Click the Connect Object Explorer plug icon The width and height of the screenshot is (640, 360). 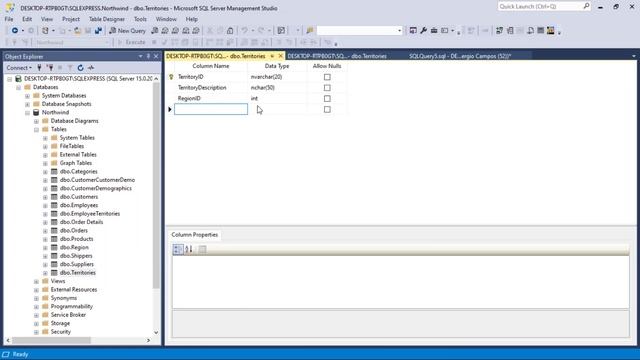[x=40, y=68]
